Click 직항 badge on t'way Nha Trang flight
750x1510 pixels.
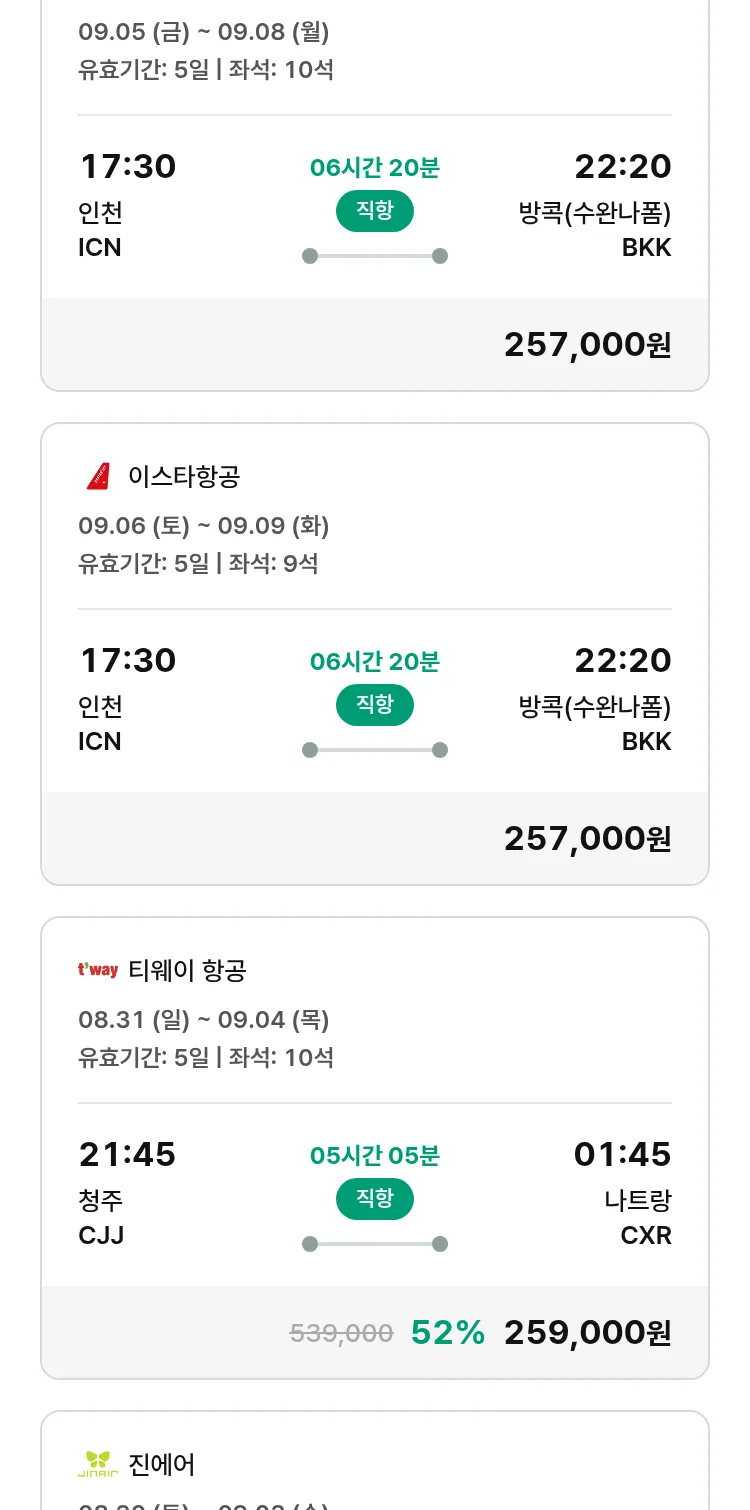374,1199
